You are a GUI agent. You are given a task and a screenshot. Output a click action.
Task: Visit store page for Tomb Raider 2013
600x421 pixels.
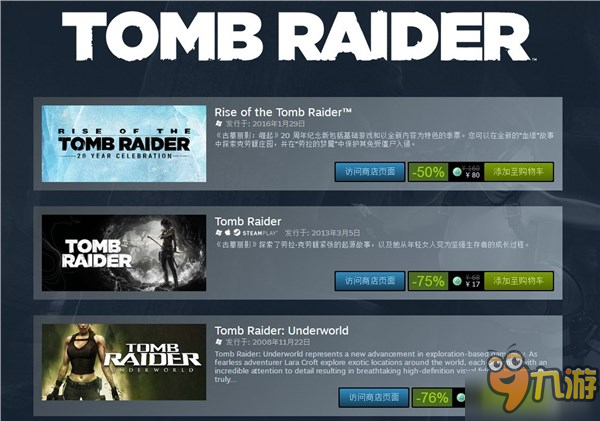point(370,281)
